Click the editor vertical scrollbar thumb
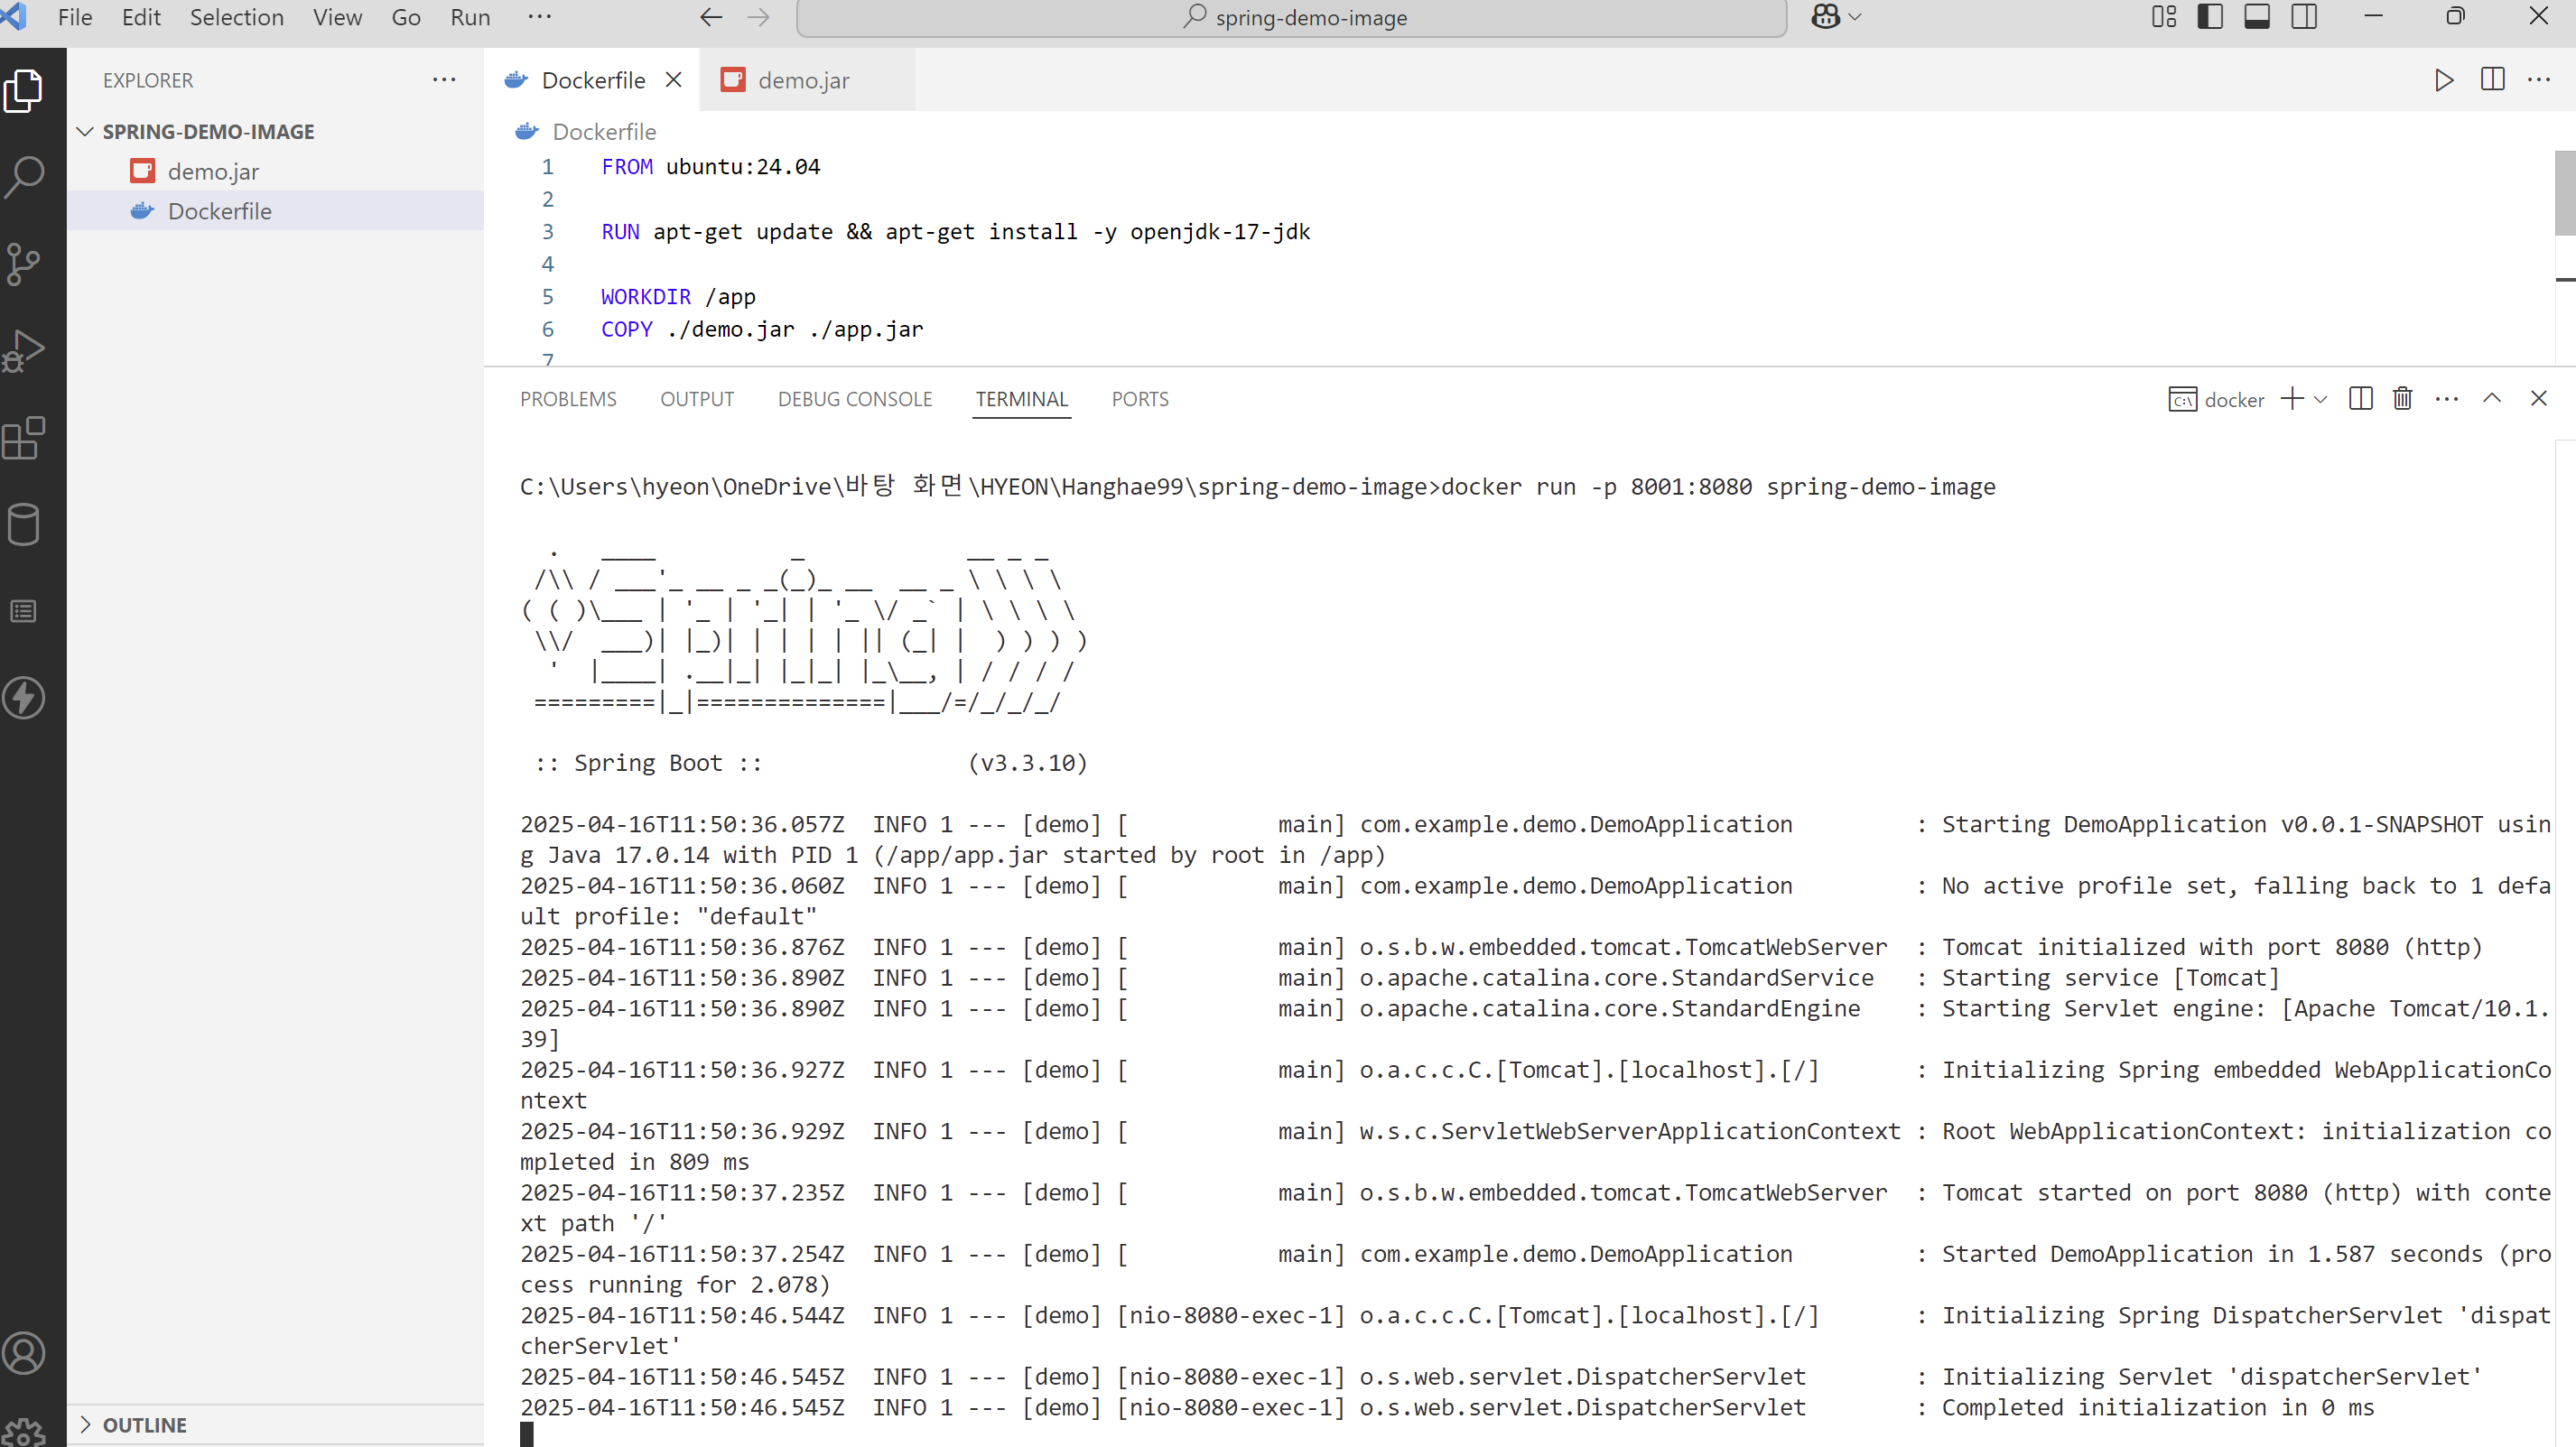This screenshot has width=2576, height=1447. (x=2564, y=192)
